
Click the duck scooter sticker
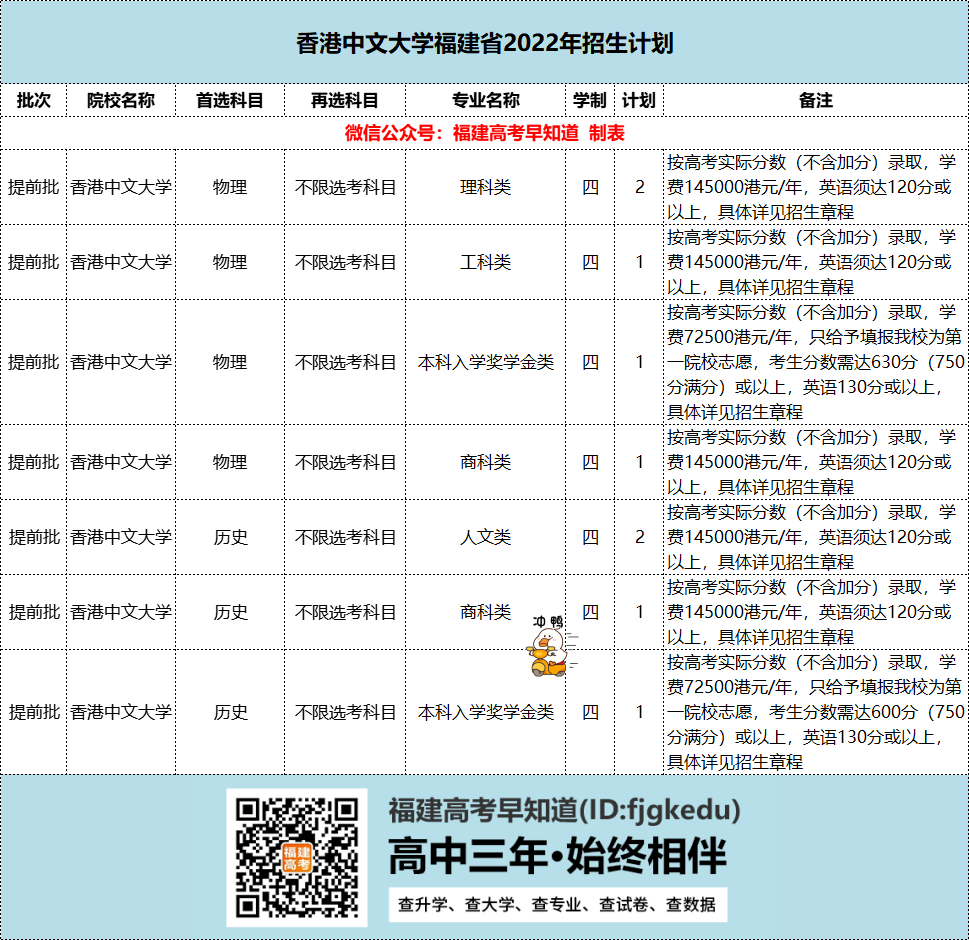click(x=551, y=646)
